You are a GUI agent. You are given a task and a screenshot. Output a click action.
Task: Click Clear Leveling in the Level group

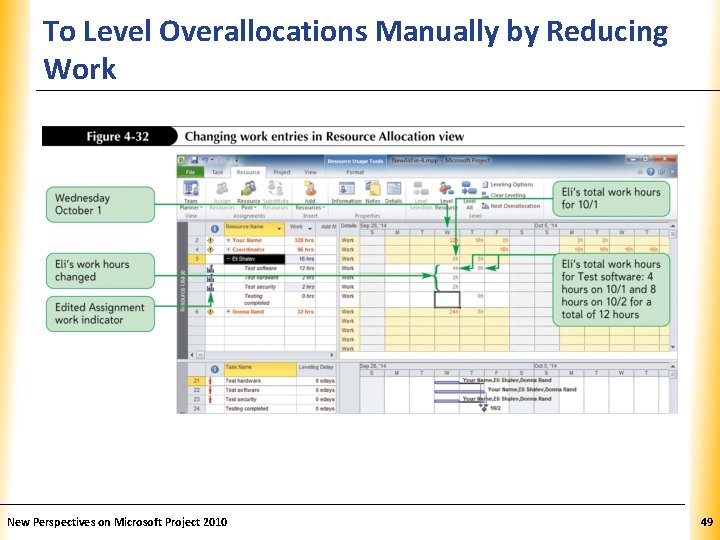coord(503,195)
